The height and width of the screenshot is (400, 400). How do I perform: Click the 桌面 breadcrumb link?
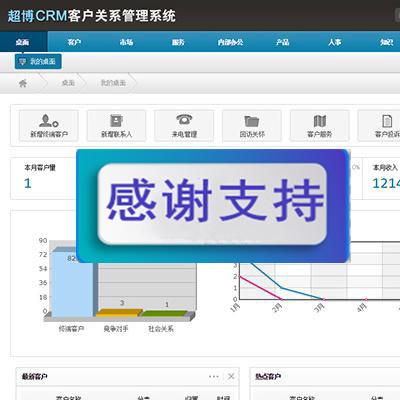68,83
